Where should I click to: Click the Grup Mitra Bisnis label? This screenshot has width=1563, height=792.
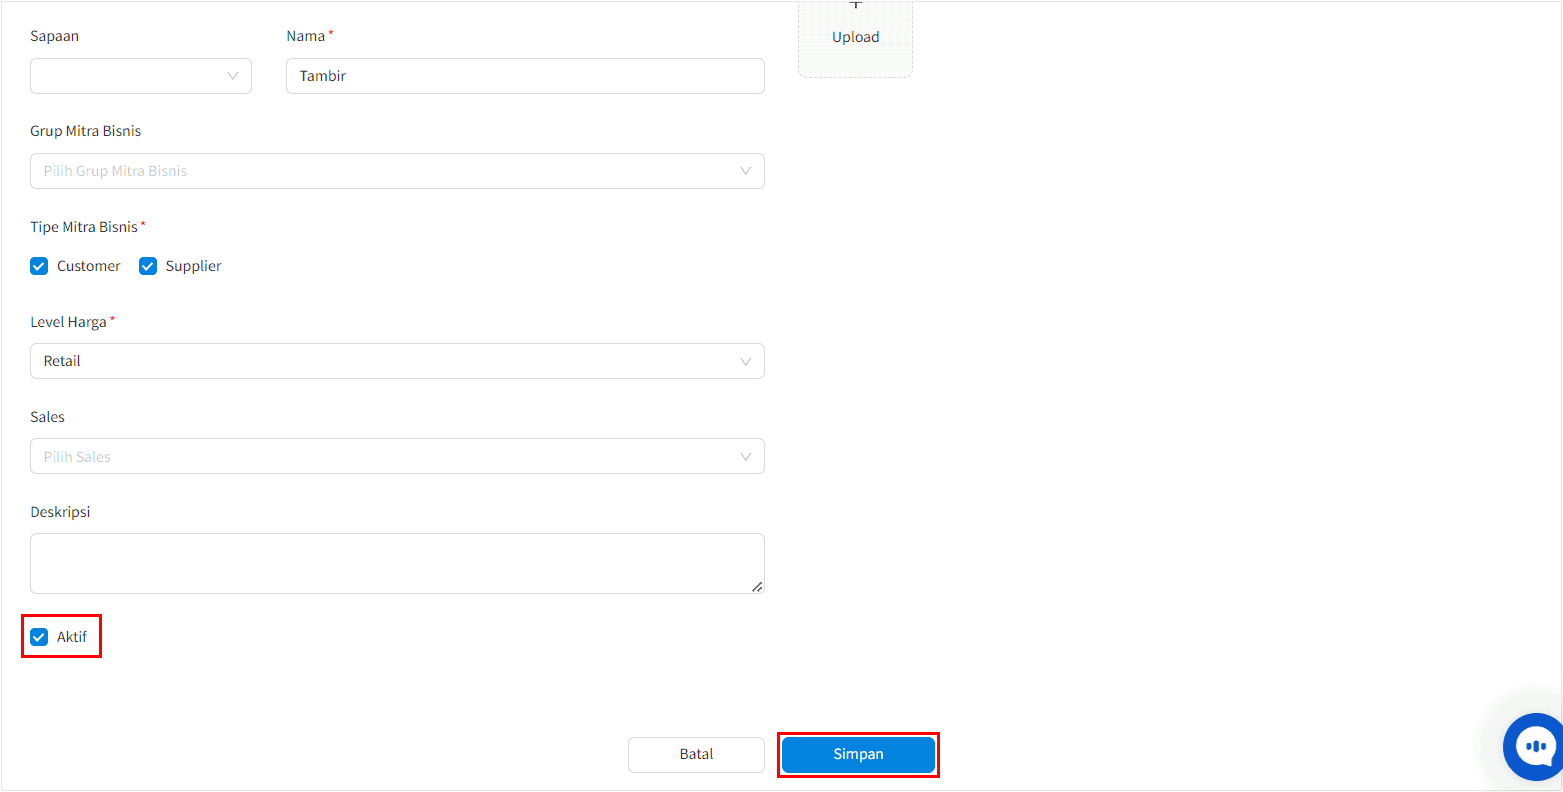tap(86, 131)
